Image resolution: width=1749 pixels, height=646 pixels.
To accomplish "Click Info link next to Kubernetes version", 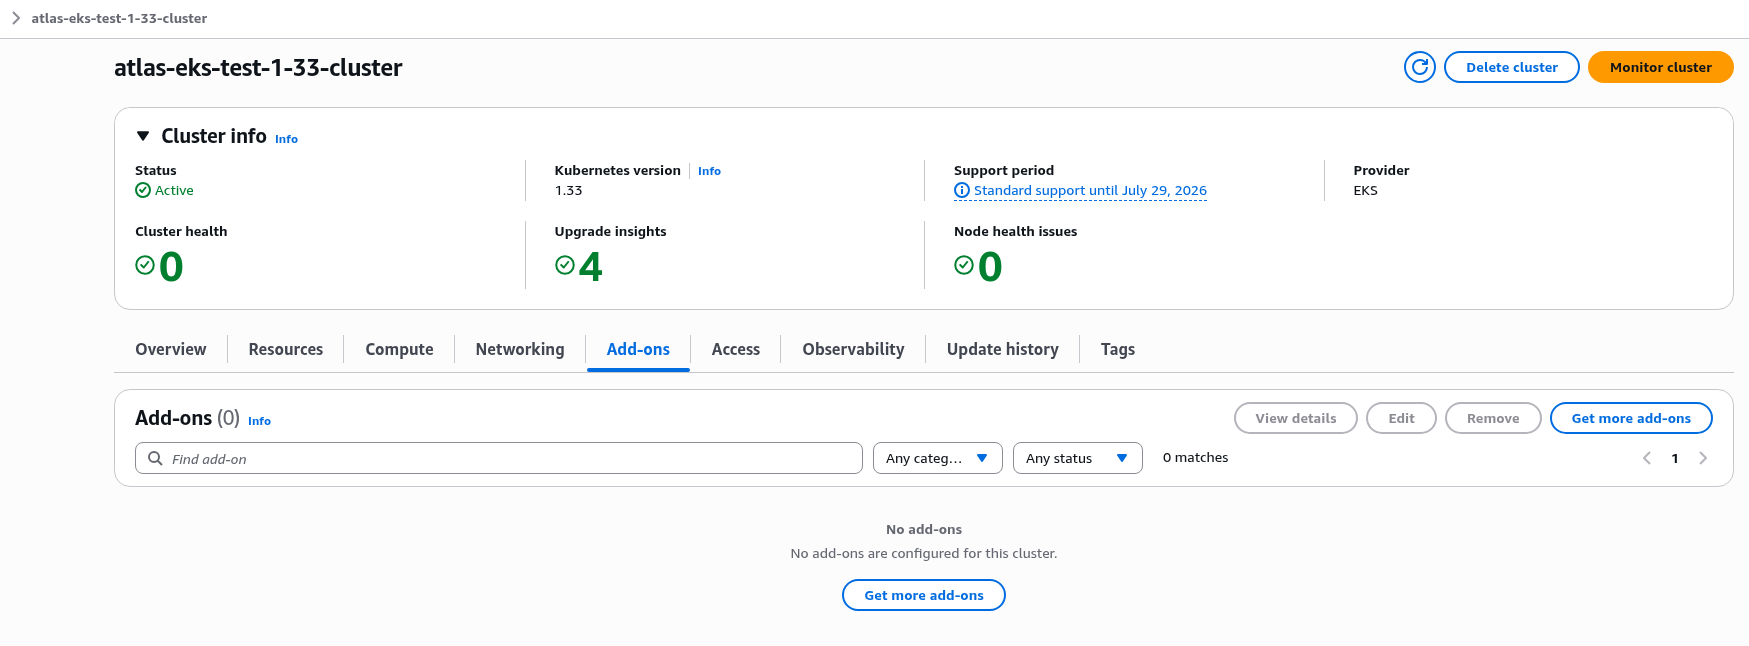I will tap(709, 171).
